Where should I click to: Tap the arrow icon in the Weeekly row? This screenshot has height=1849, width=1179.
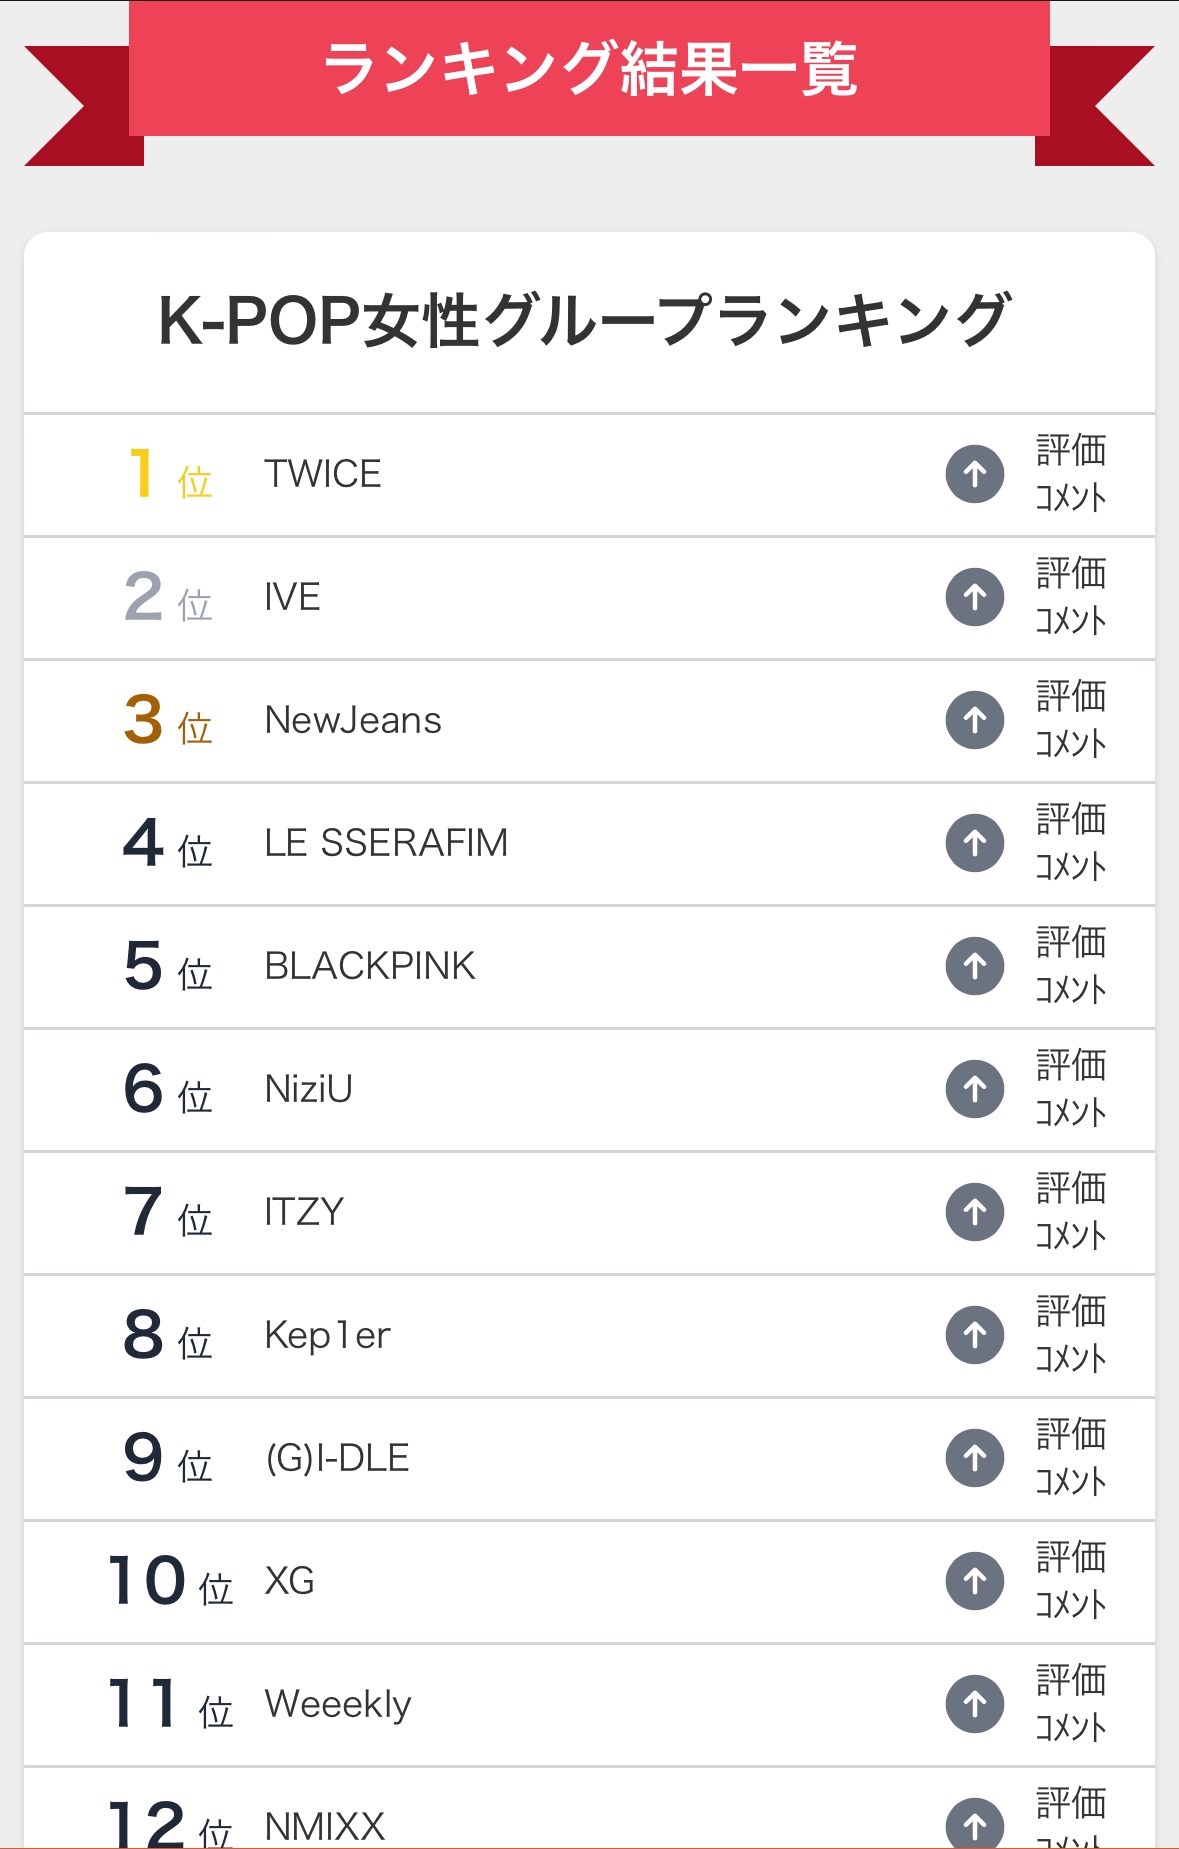tap(975, 1704)
